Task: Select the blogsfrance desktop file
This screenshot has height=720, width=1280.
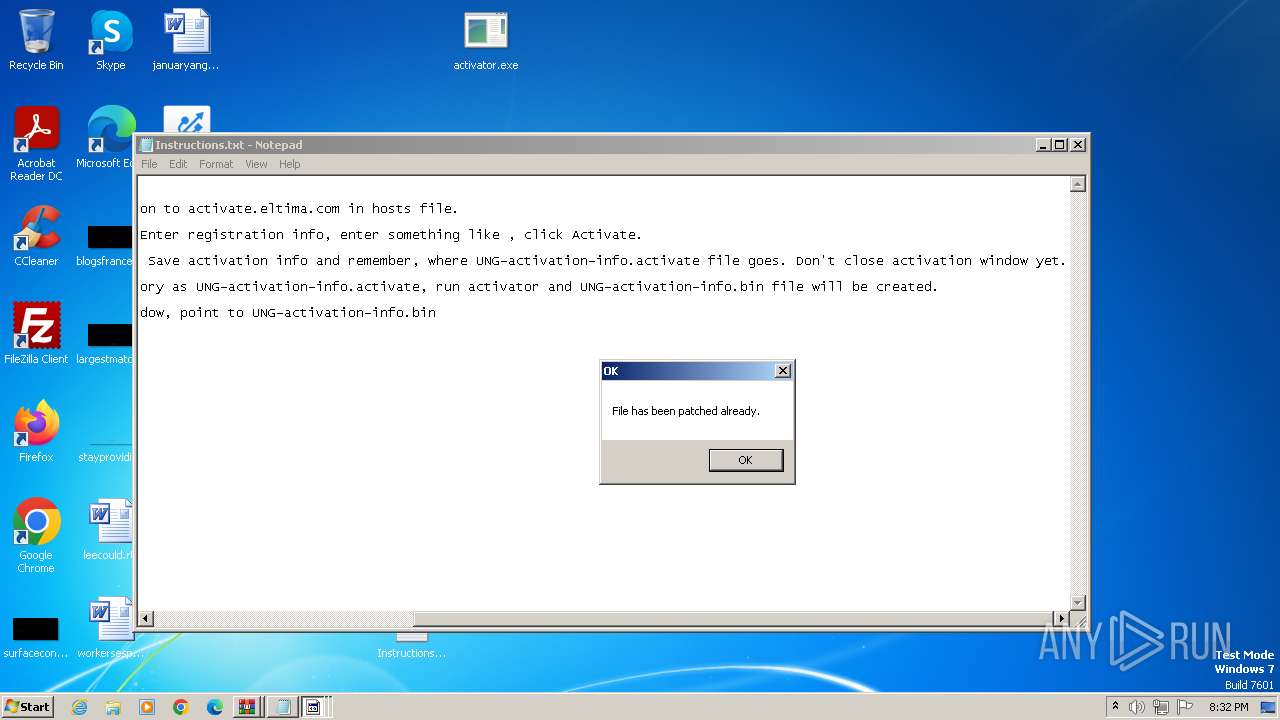Action: (106, 245)
